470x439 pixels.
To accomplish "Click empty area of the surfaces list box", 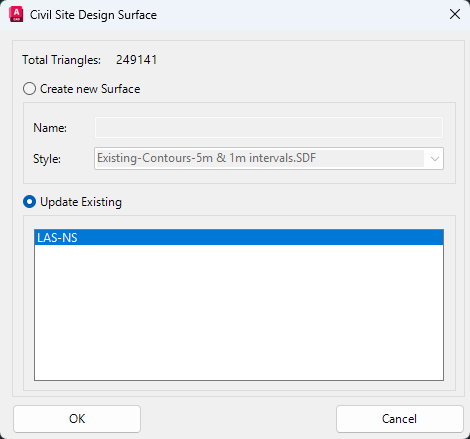I will (239, 312).
